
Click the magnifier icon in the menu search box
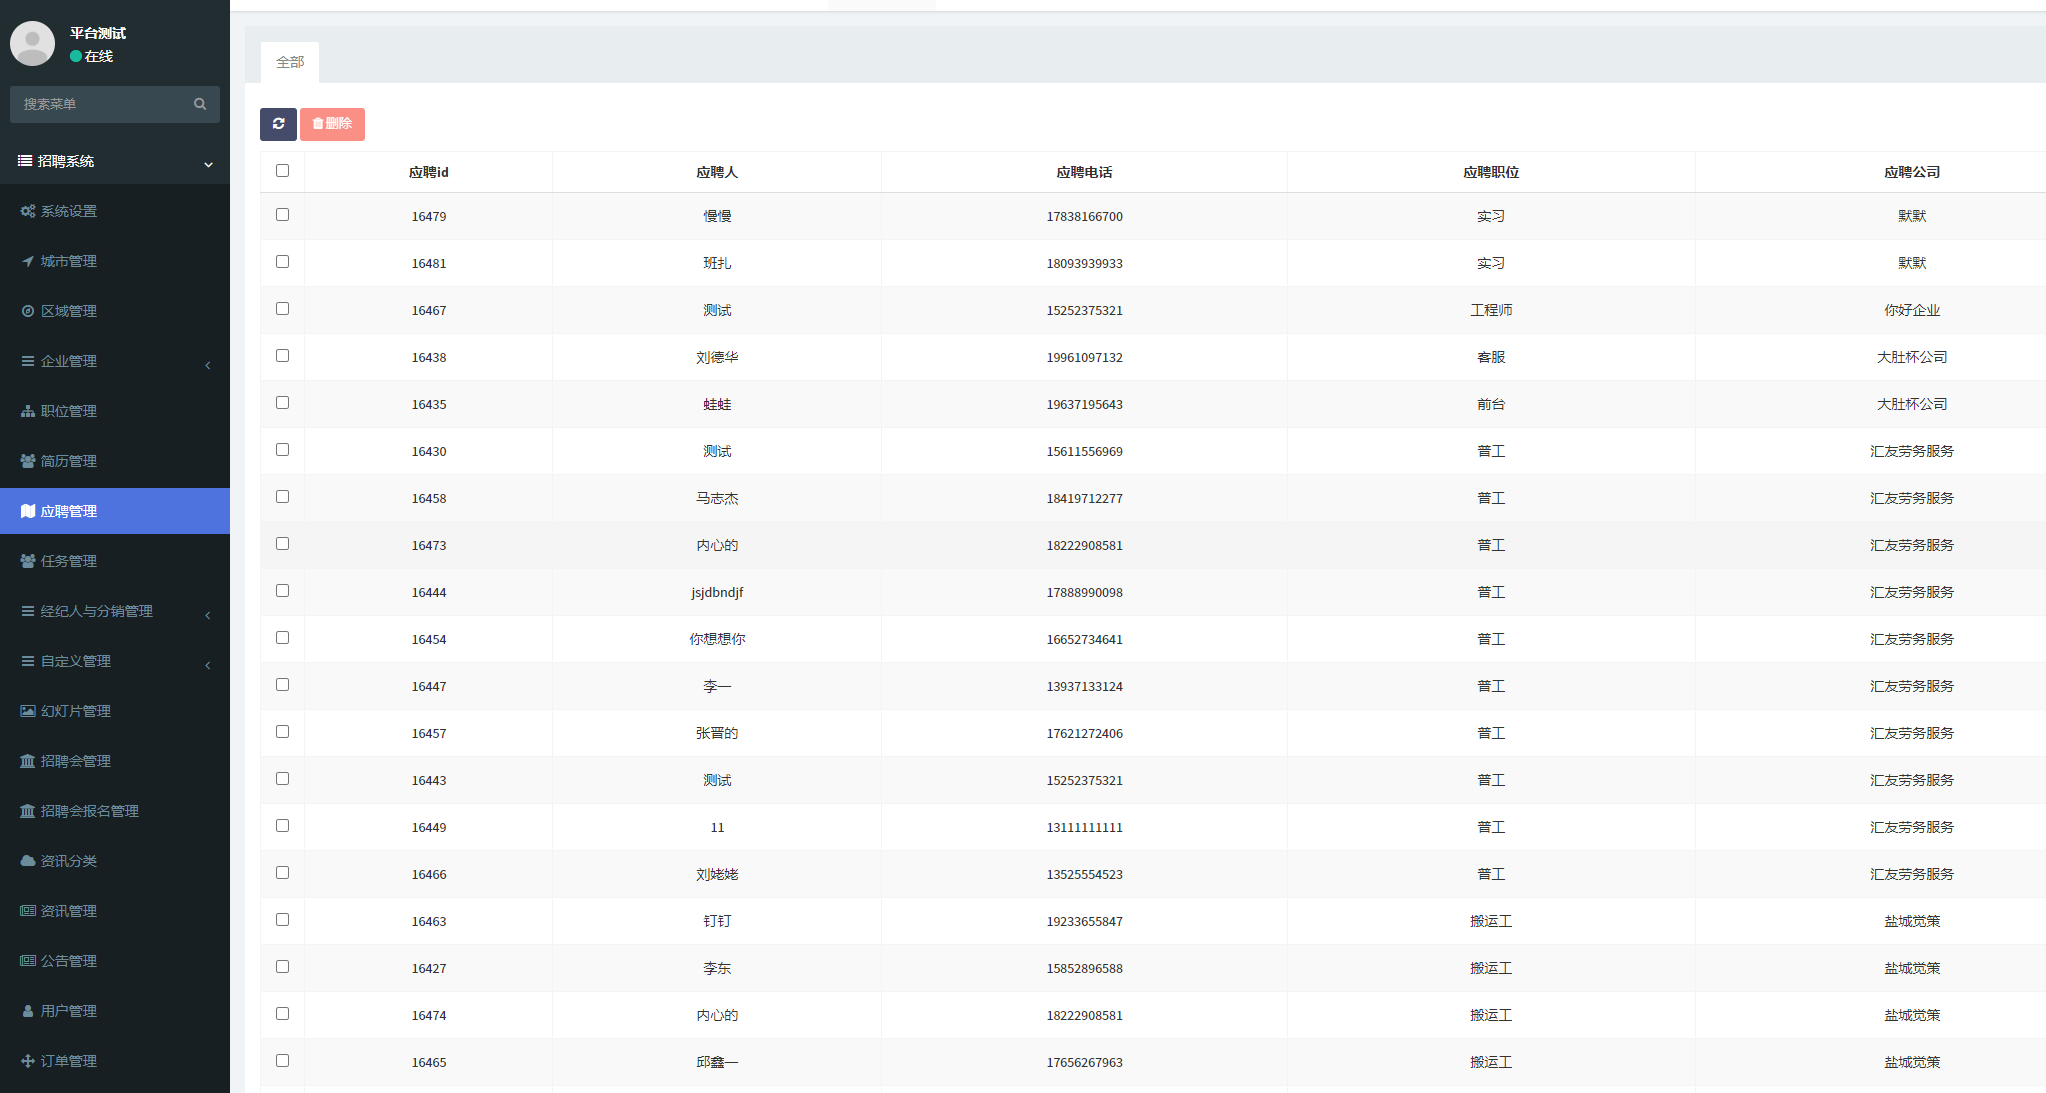200,104
